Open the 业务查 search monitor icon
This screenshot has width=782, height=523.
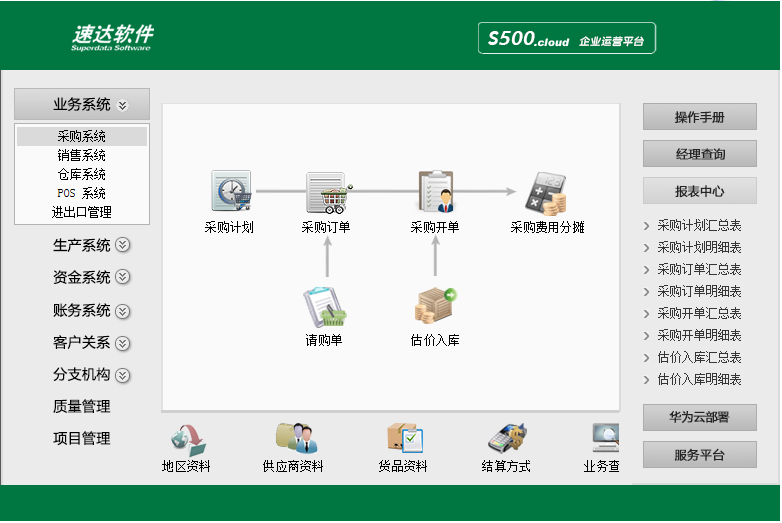coord(606,437)
